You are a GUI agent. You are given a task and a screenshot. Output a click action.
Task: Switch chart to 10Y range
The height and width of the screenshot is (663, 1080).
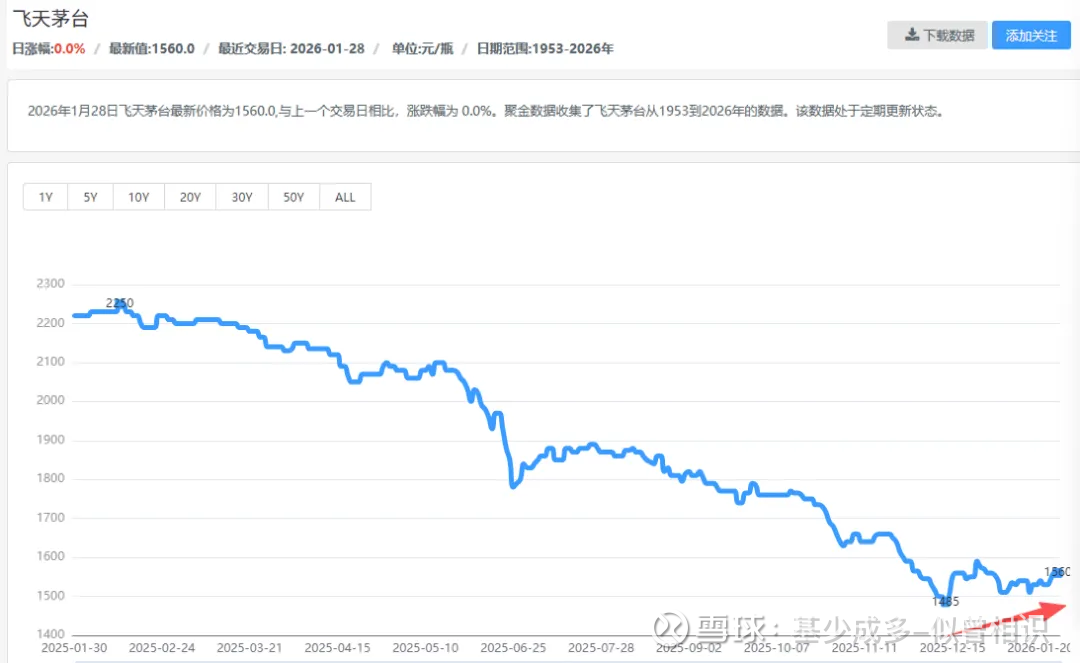(x=138, y=197)
